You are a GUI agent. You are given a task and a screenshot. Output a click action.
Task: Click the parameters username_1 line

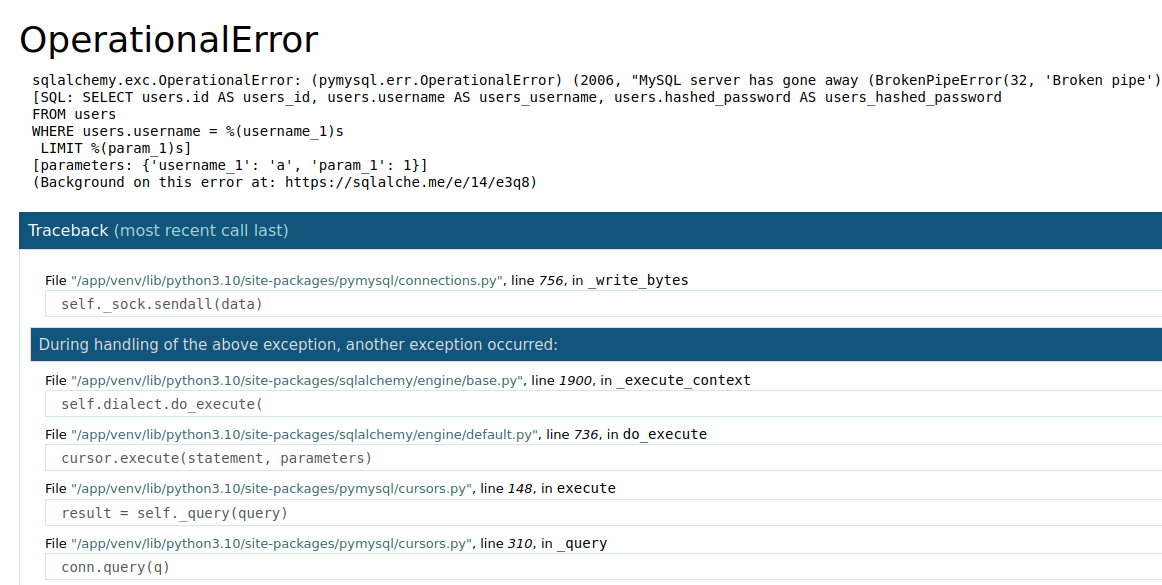coord(230,165)
